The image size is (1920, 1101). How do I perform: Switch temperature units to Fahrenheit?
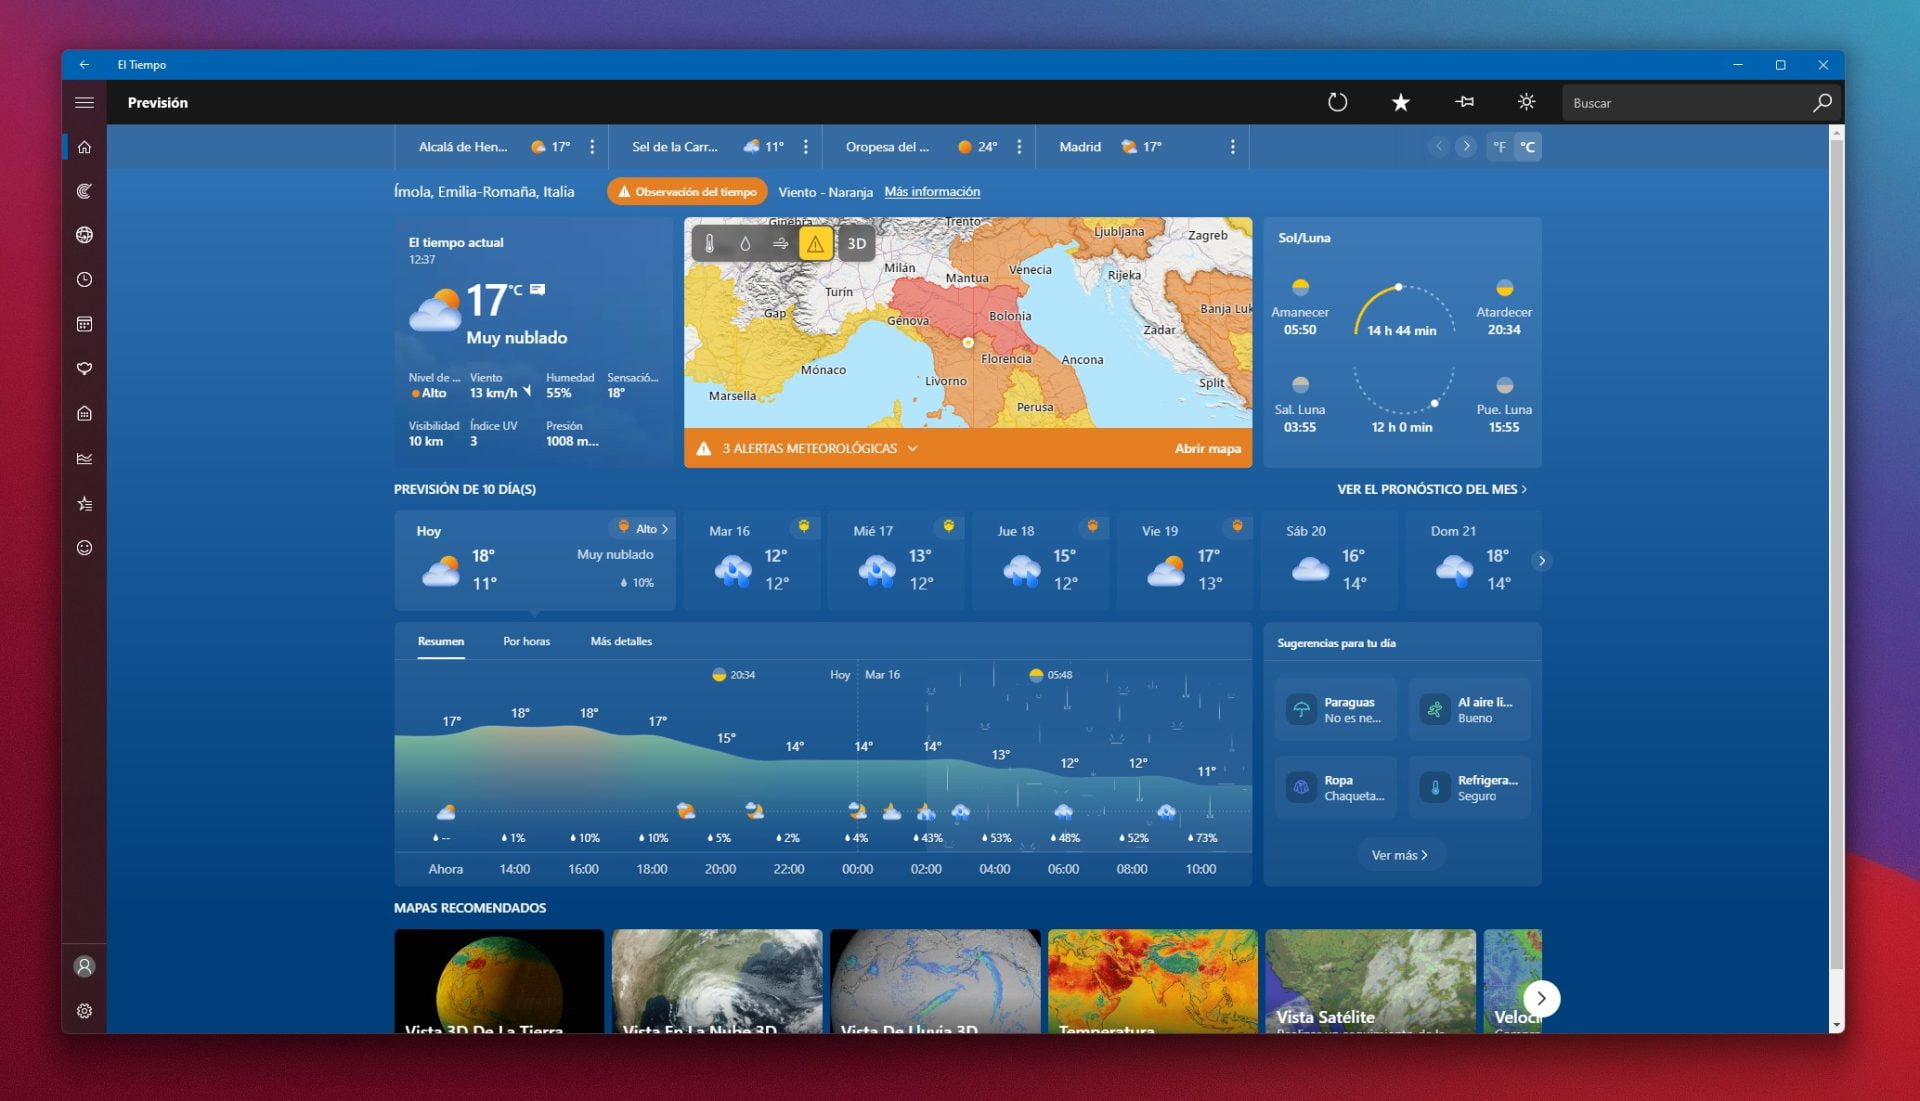click(x=1500, y=146)
